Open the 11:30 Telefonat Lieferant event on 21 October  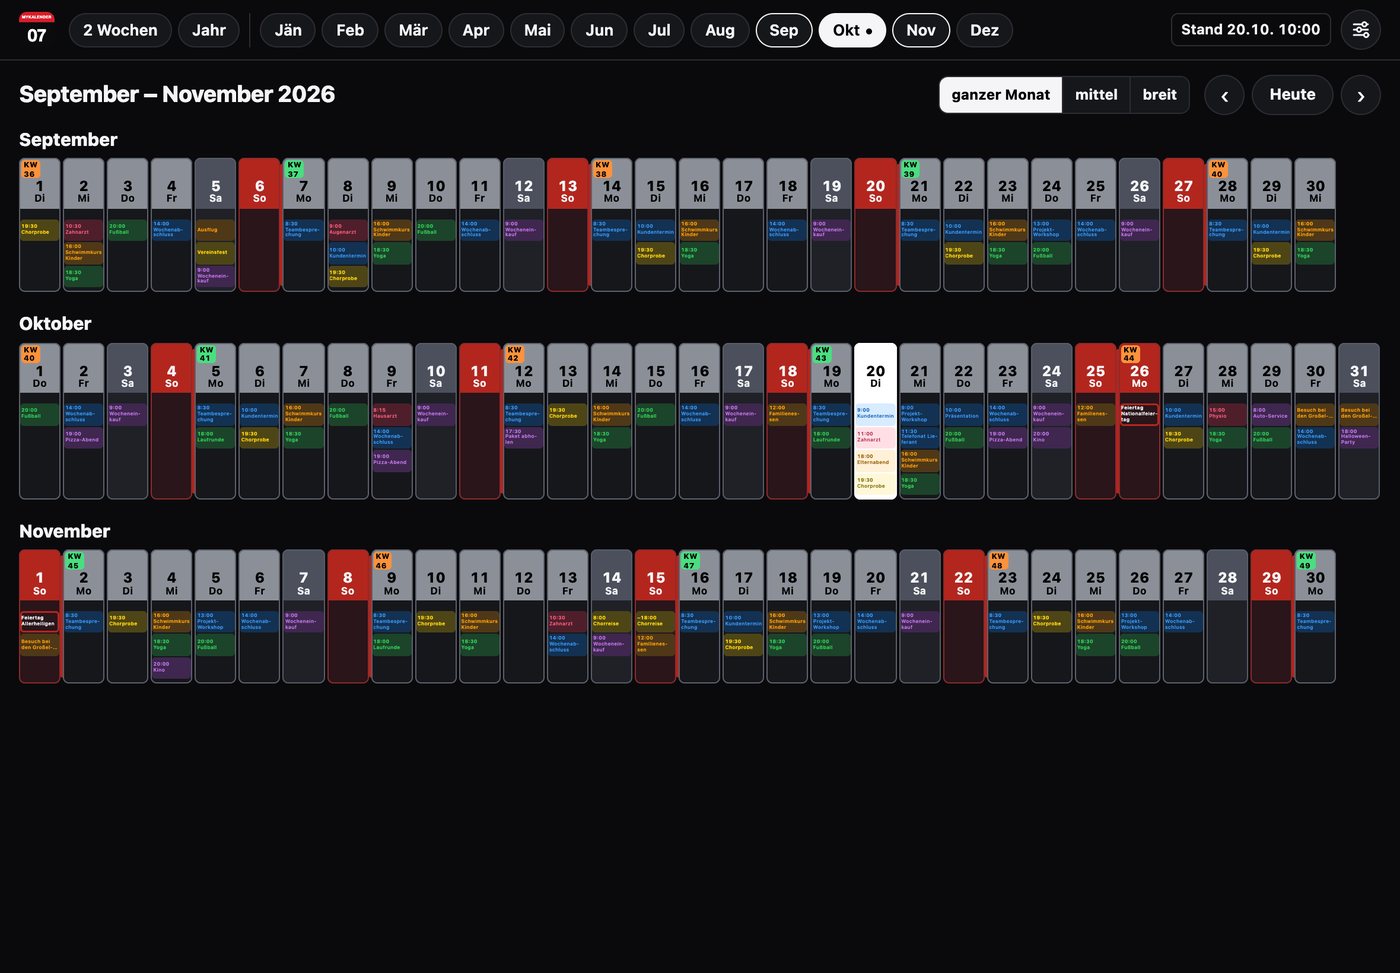(x=919, y=437)
